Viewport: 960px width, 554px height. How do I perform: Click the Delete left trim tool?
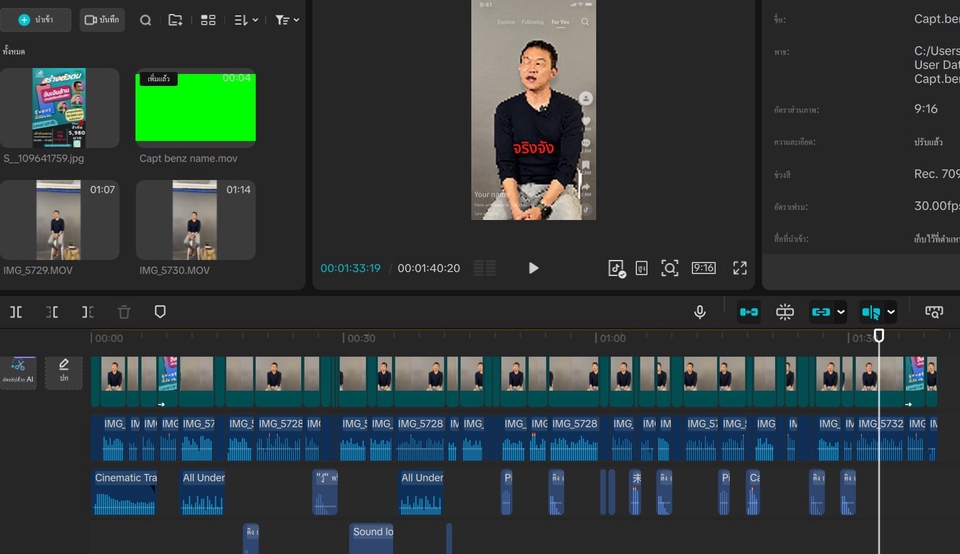(52, 312)
